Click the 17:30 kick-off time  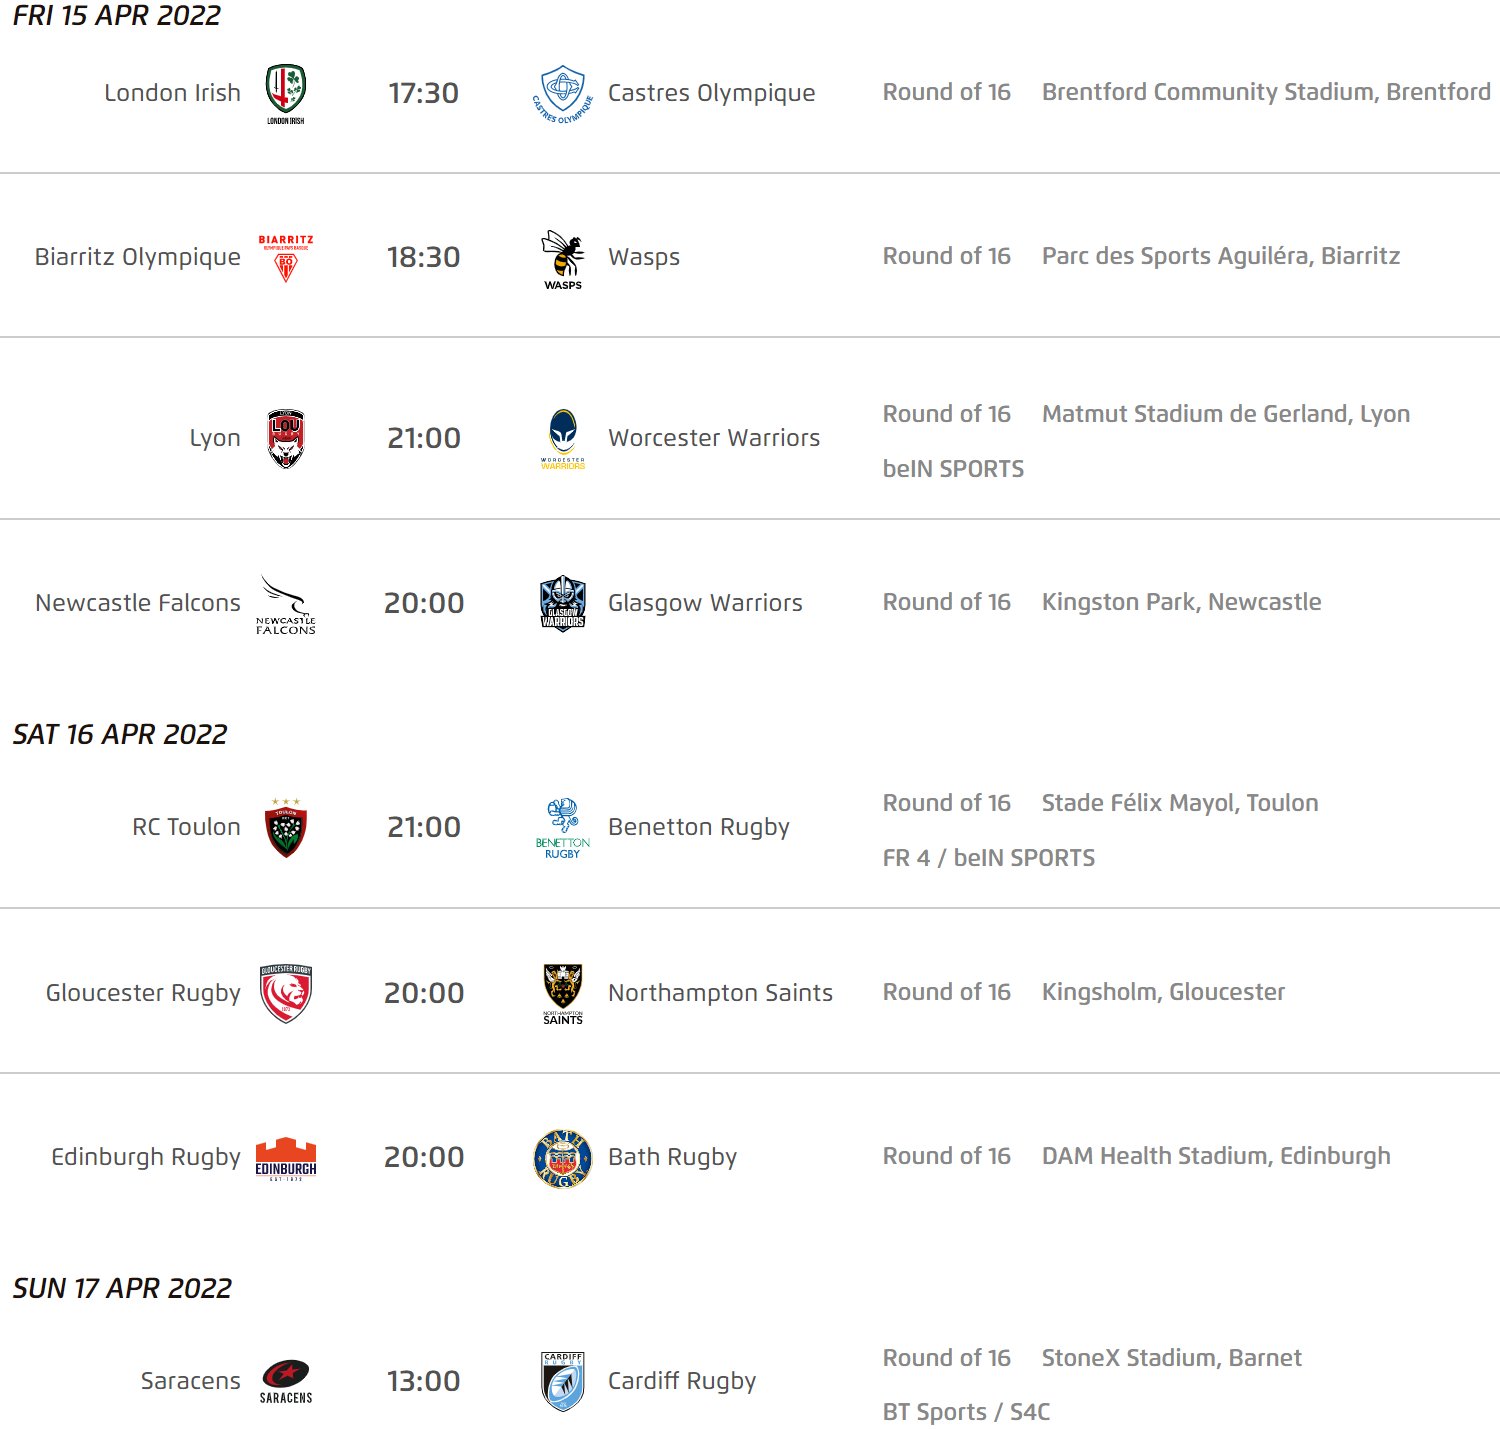coord(424,93)
